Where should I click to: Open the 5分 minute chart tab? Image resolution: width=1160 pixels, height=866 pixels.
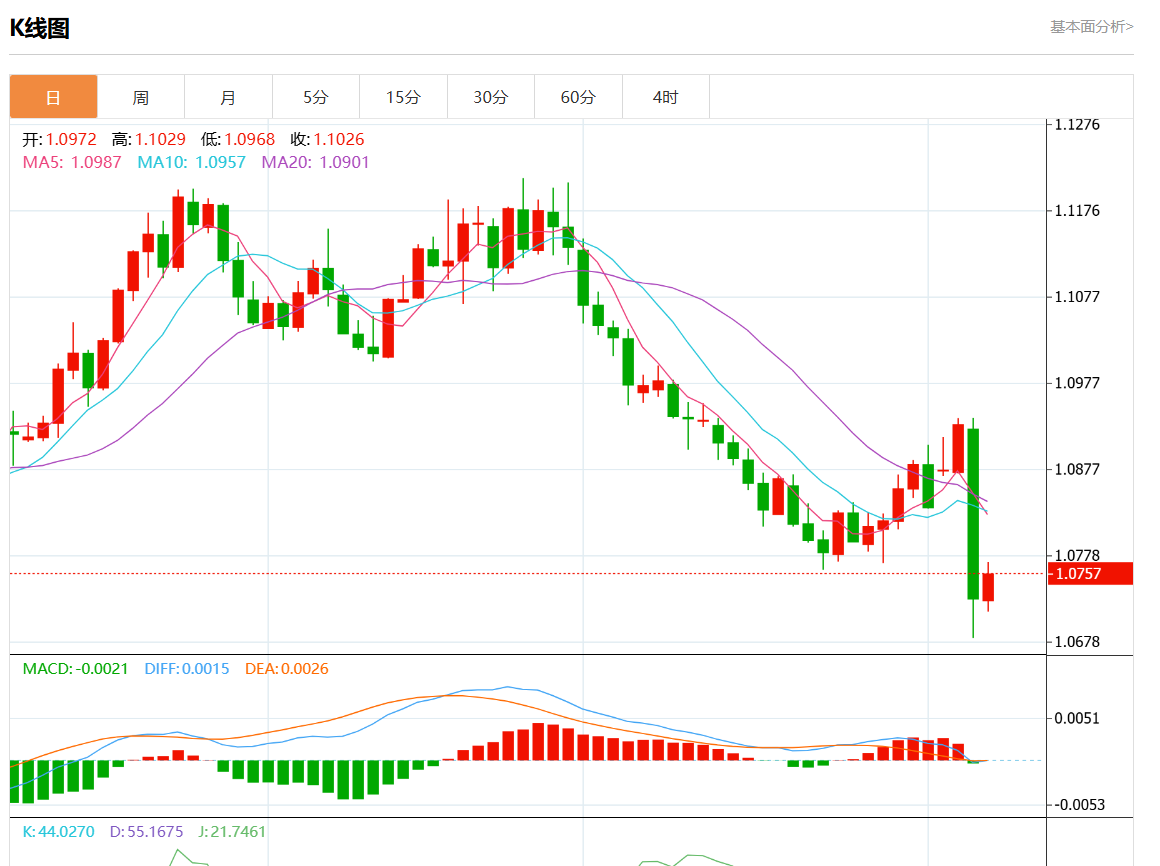pos(316,97)
